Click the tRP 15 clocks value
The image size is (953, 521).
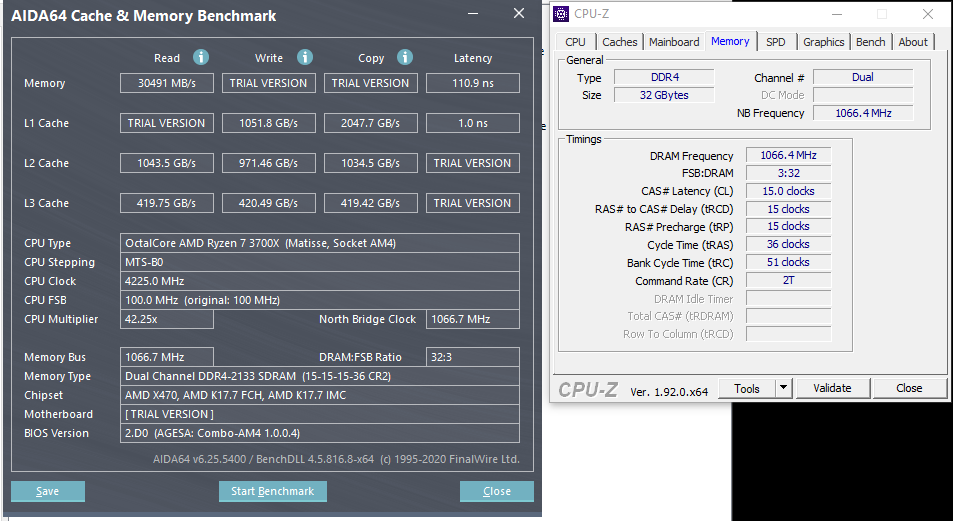click(x=788, y=226)
